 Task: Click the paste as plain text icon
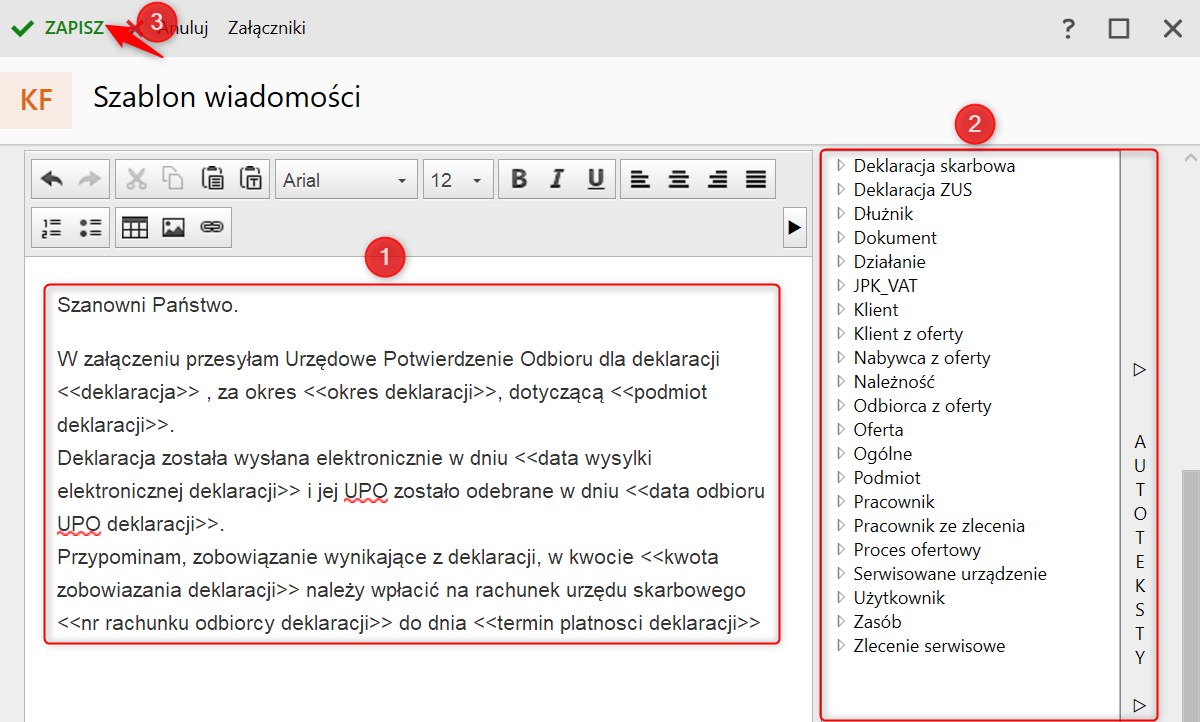[250, 180]
